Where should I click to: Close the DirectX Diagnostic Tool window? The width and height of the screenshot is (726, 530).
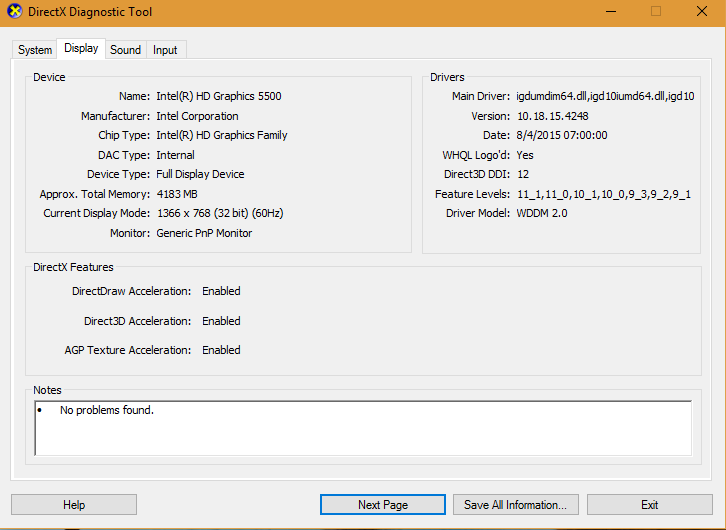(x=701, y=12)
